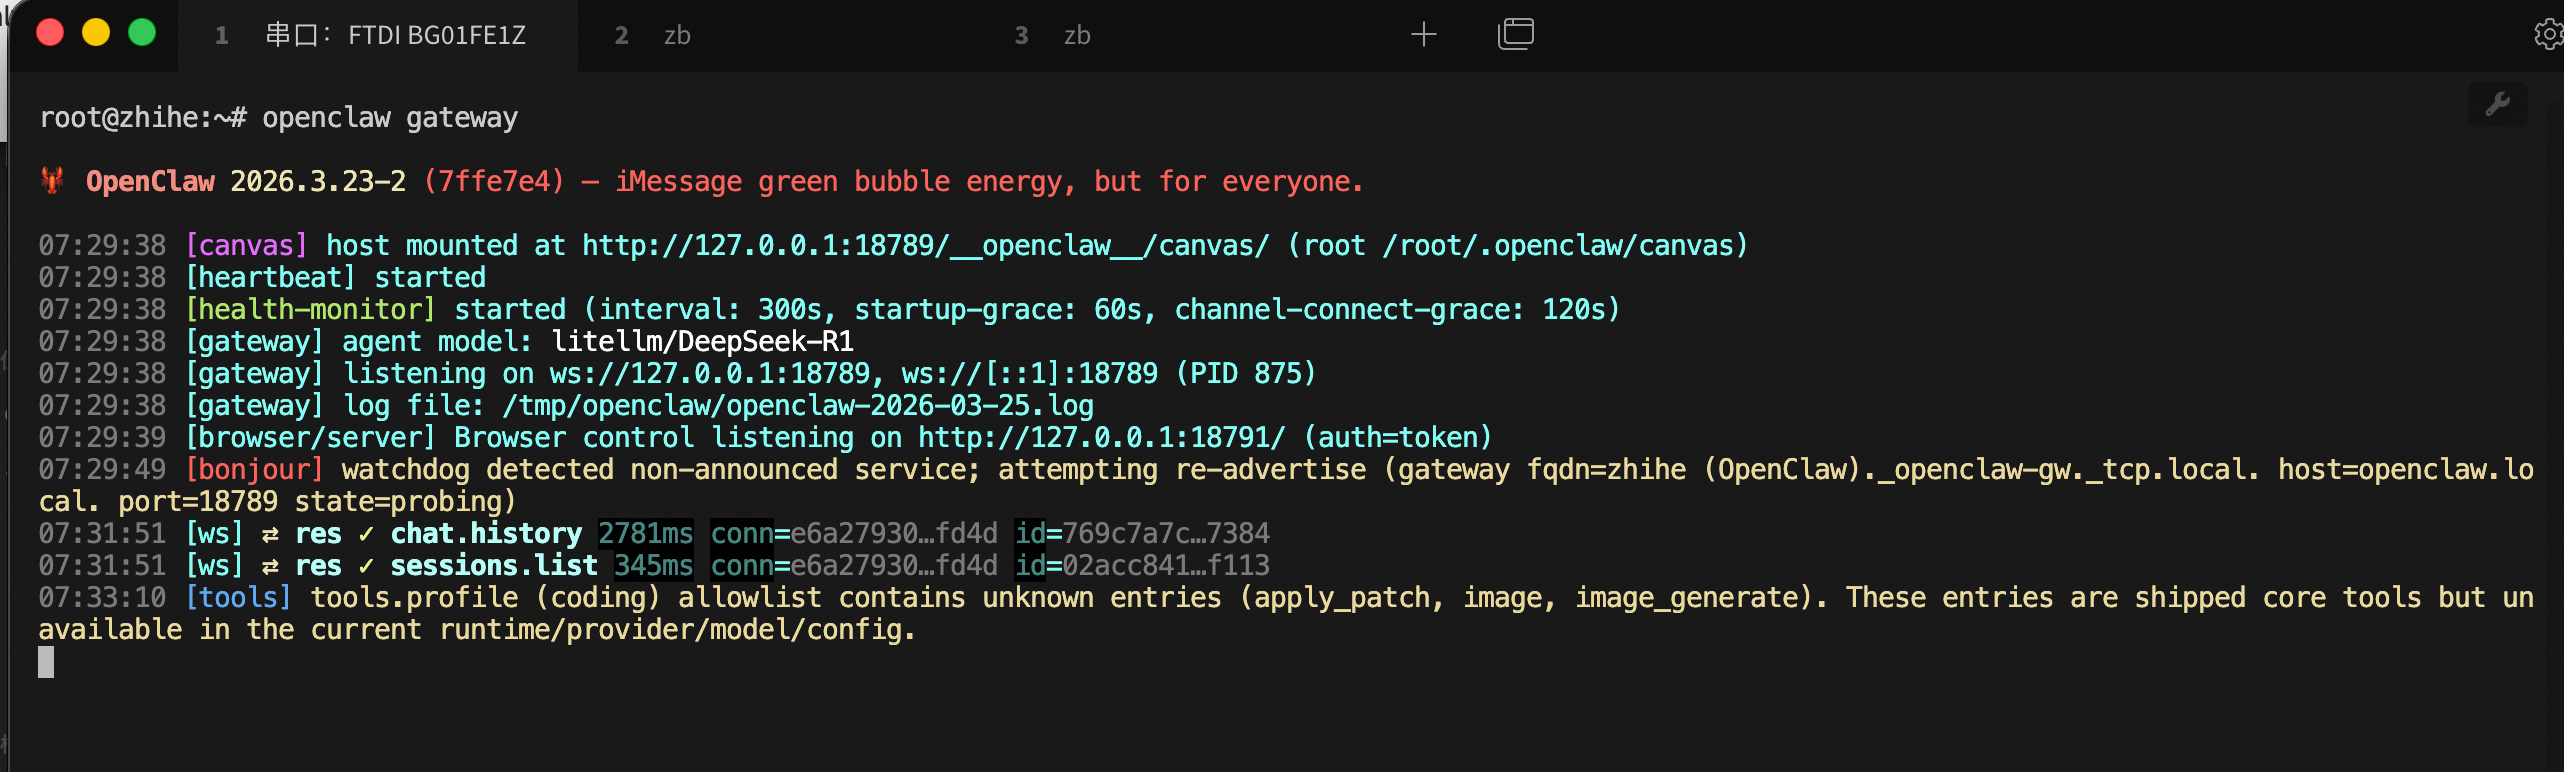Click the address "ws://127.0.0.1:18789"
The width and height of the screenshot is (2564, 772).
tap(710, 374)
